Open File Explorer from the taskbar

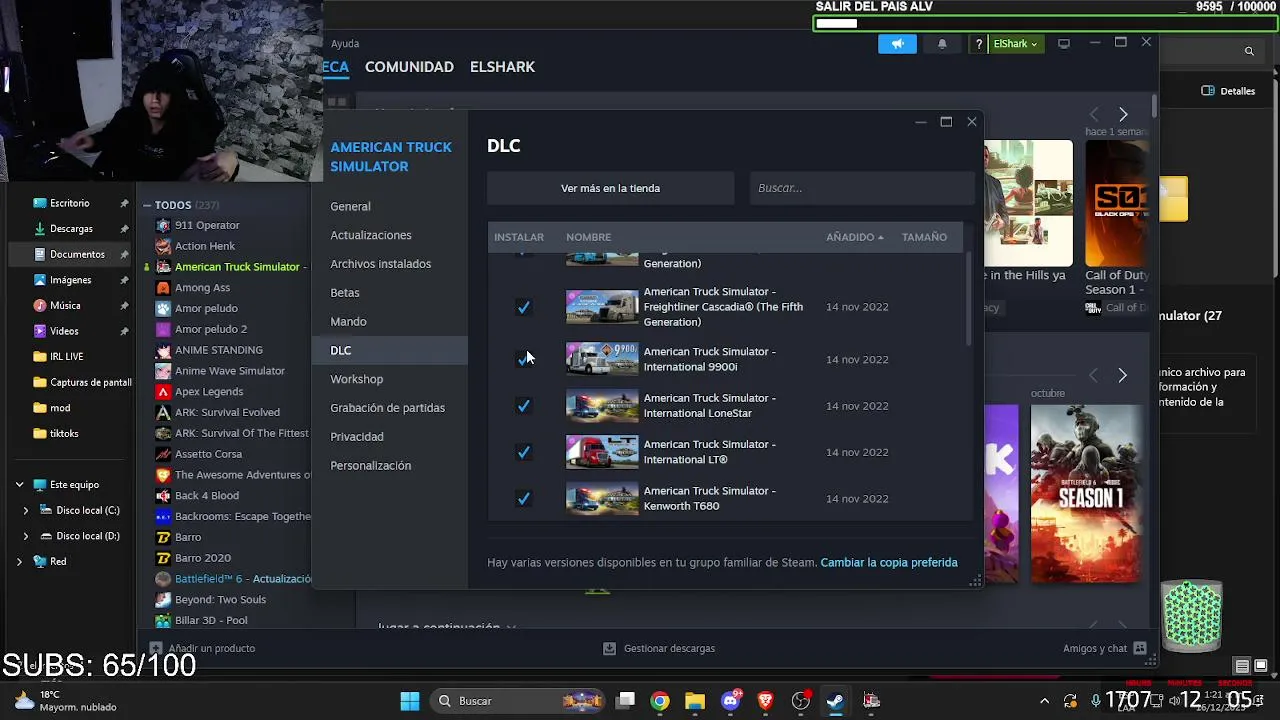coord(695,701)
